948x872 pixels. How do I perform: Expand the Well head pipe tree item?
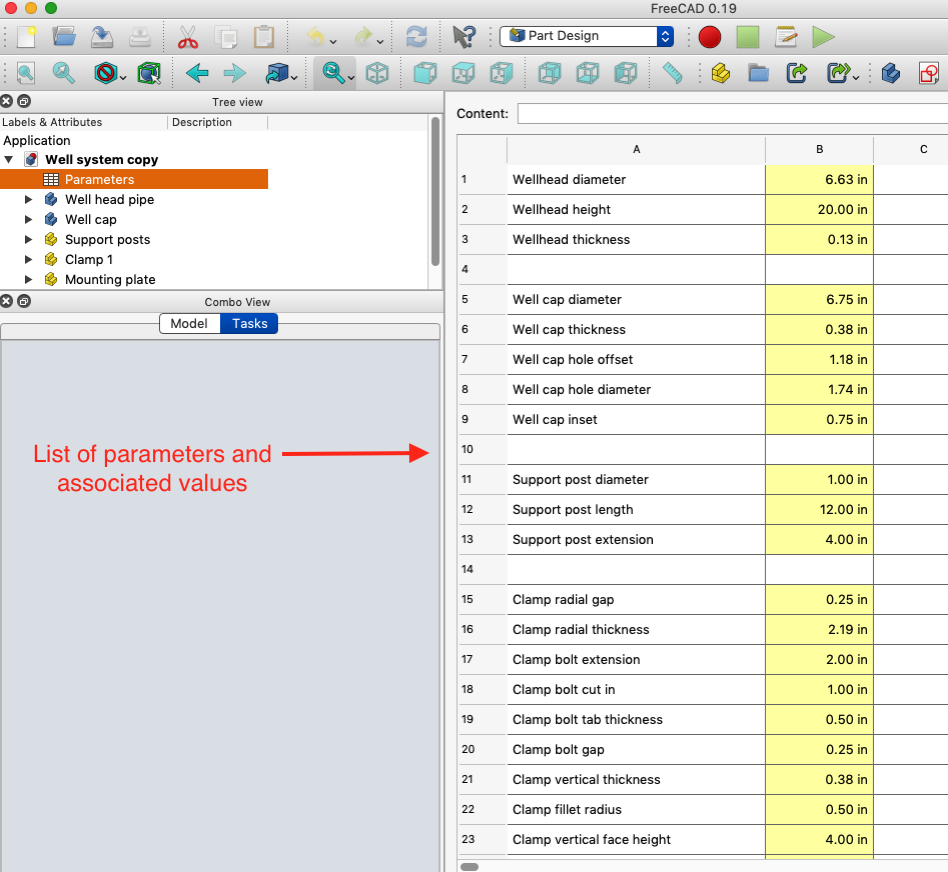(x=29, y=200)
